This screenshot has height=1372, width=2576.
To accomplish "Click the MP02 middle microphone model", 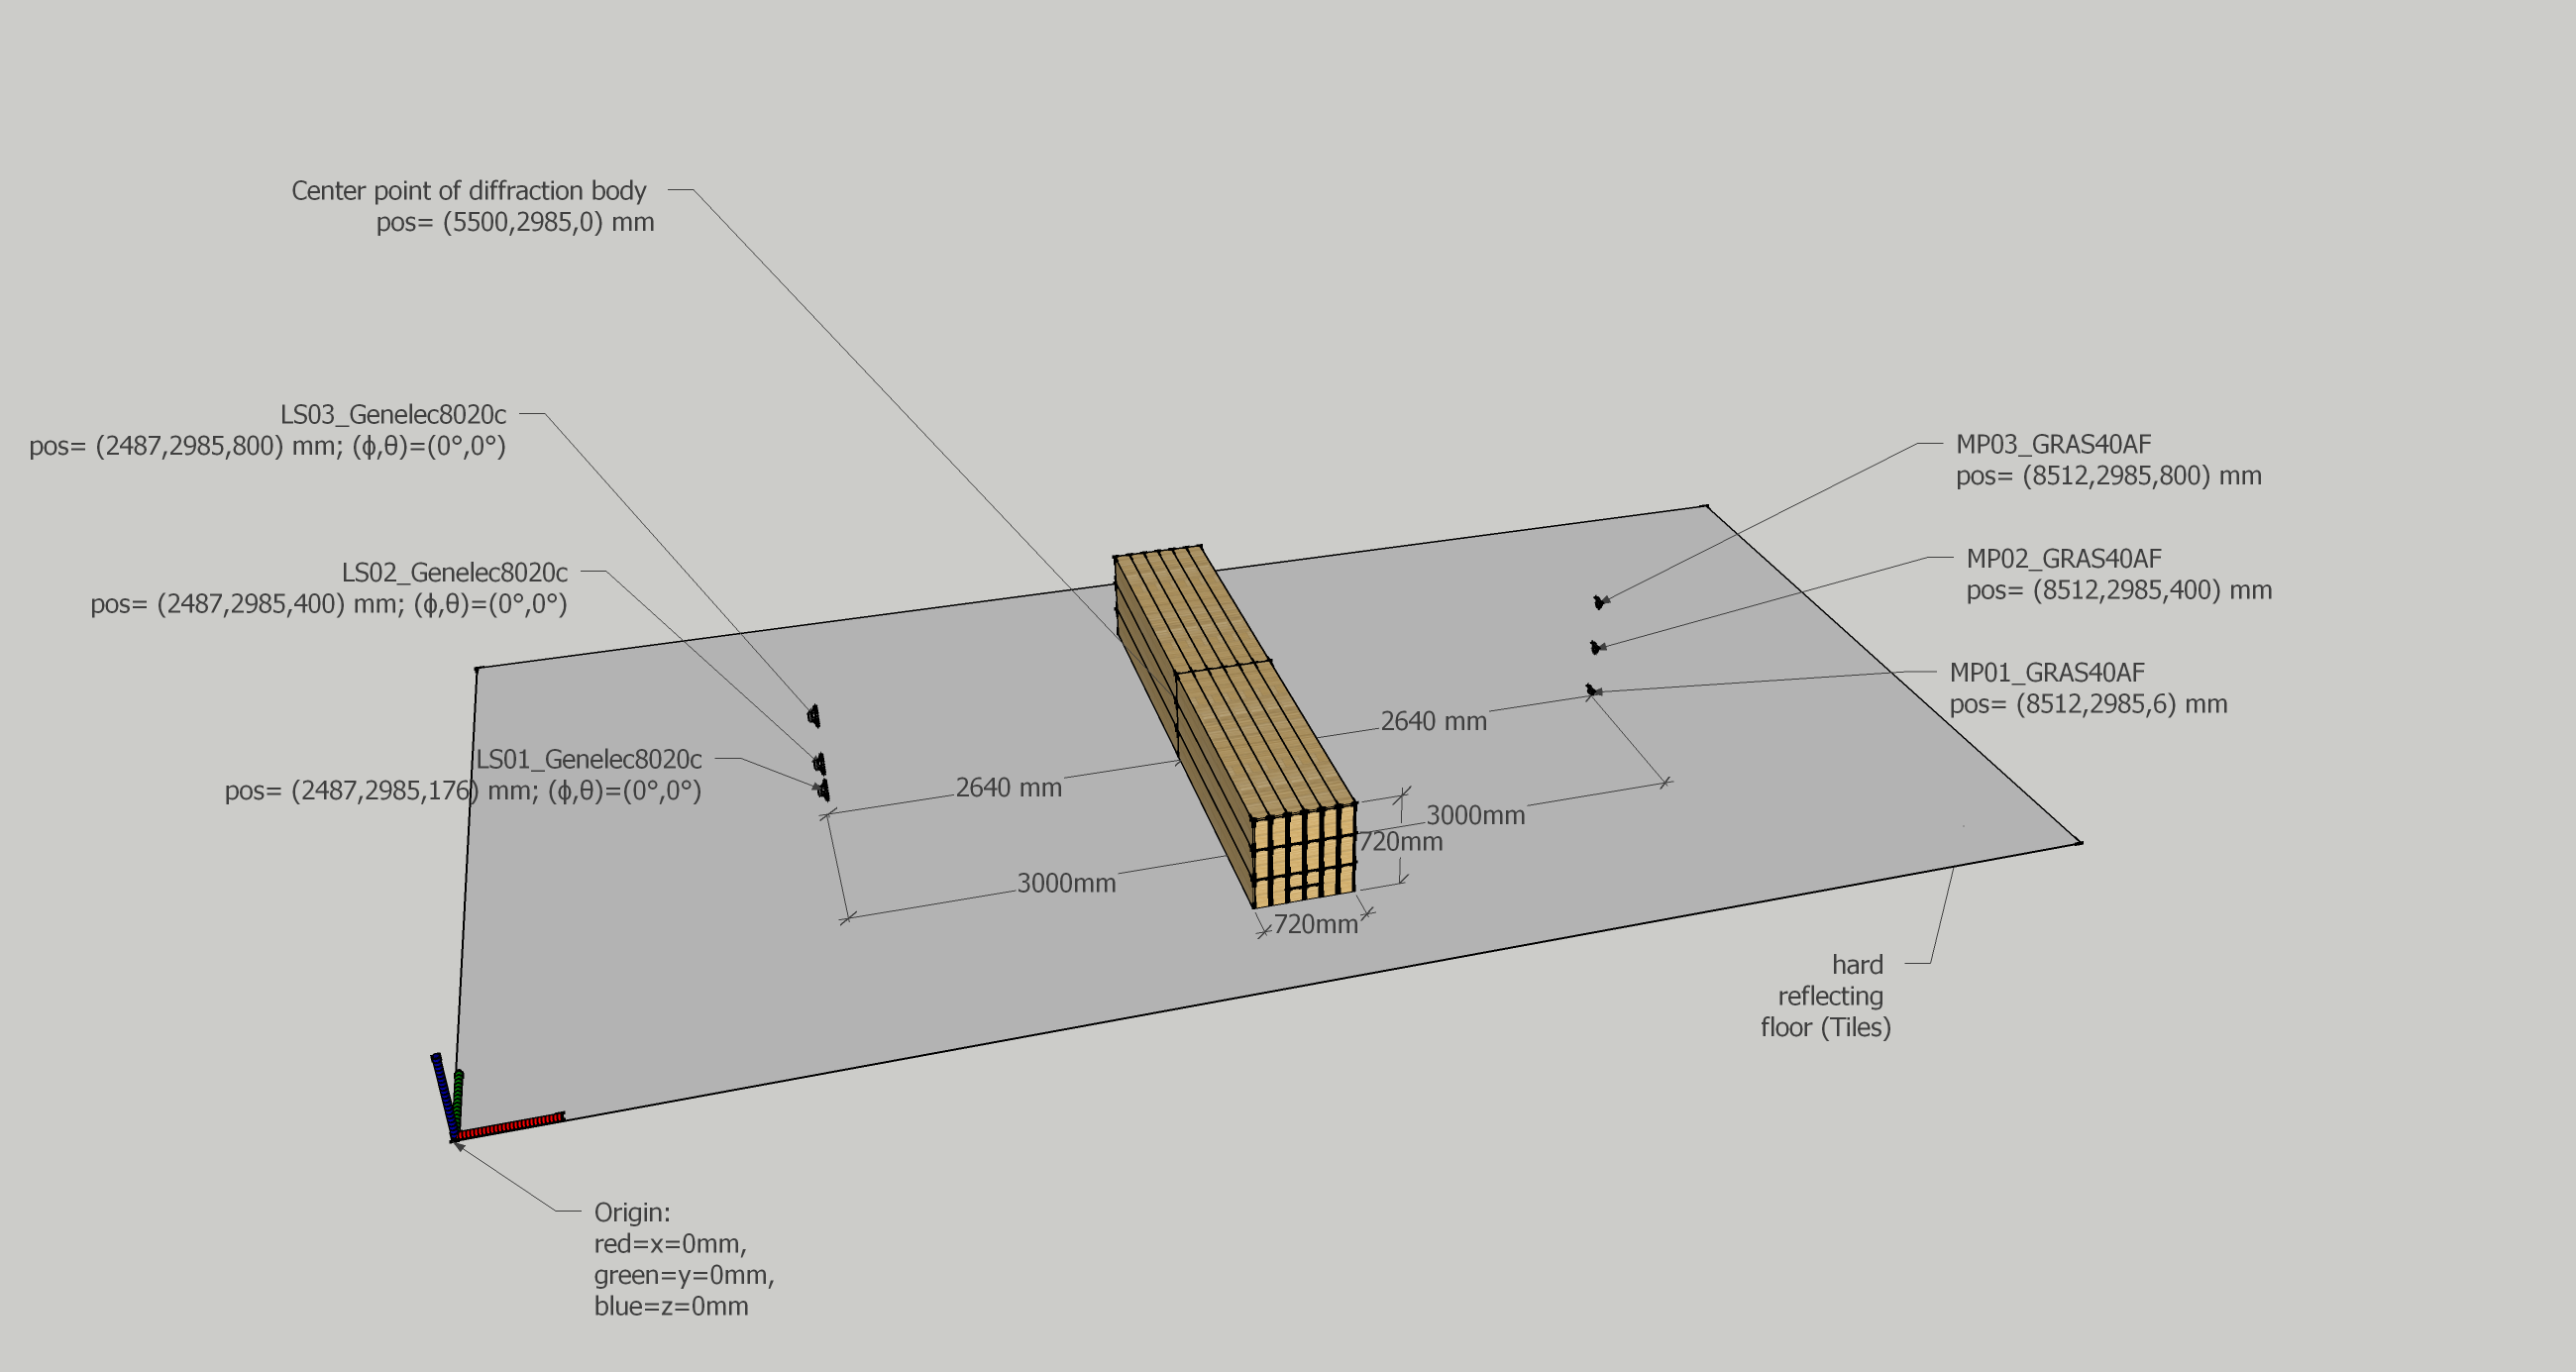I will click(x=1595, y=648).
